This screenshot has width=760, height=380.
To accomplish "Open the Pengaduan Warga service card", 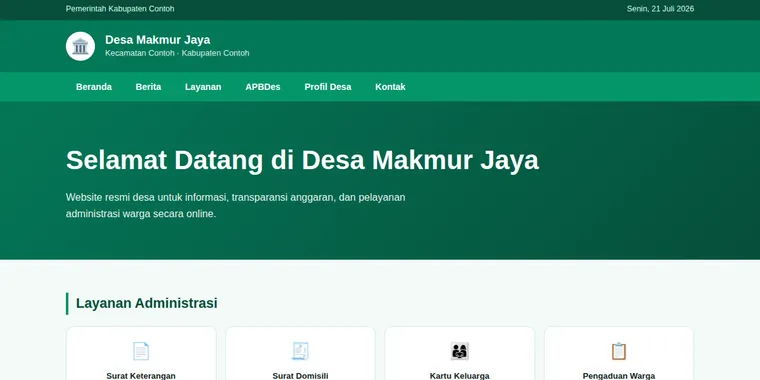I will click(619, 353).
